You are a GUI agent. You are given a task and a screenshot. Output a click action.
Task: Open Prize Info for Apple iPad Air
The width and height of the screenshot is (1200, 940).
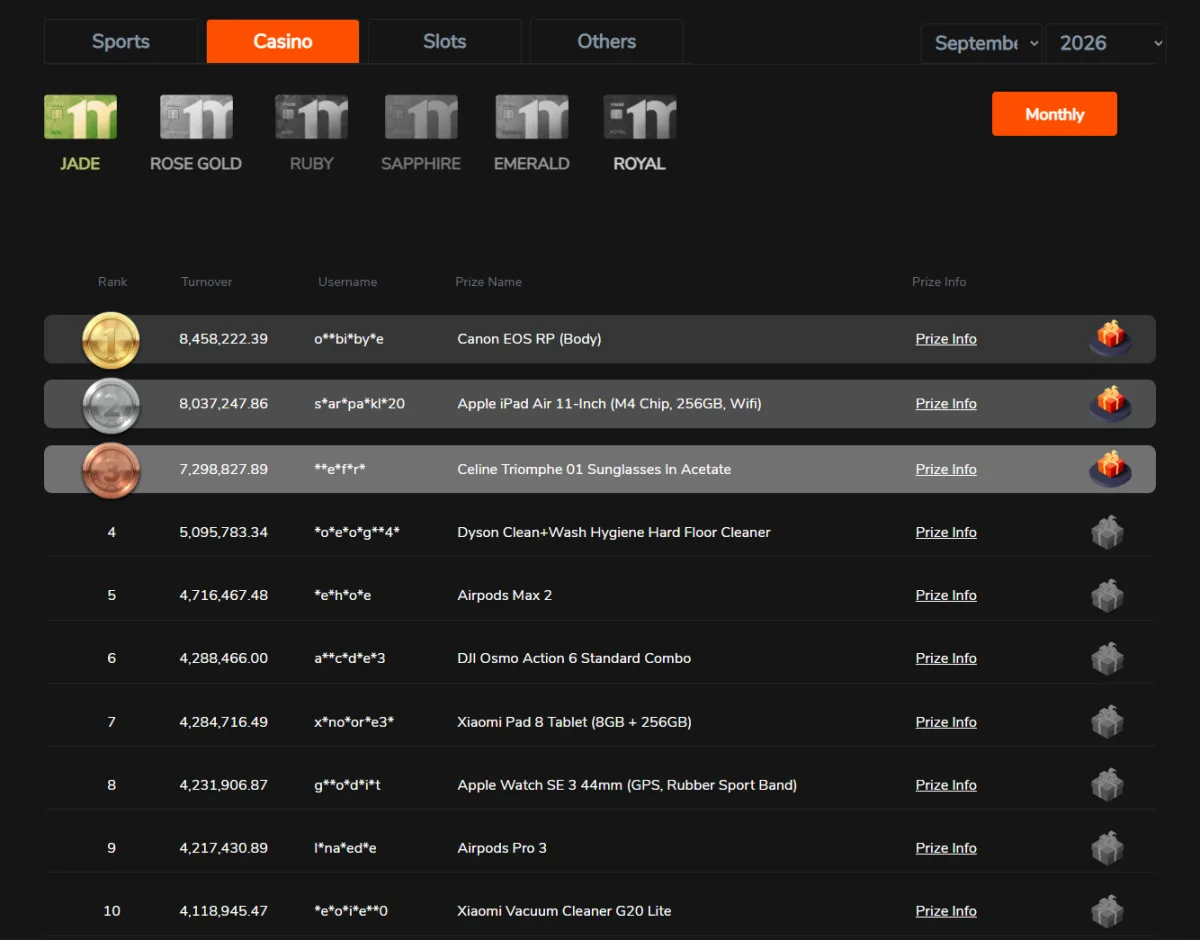click(x=946, y=404)
